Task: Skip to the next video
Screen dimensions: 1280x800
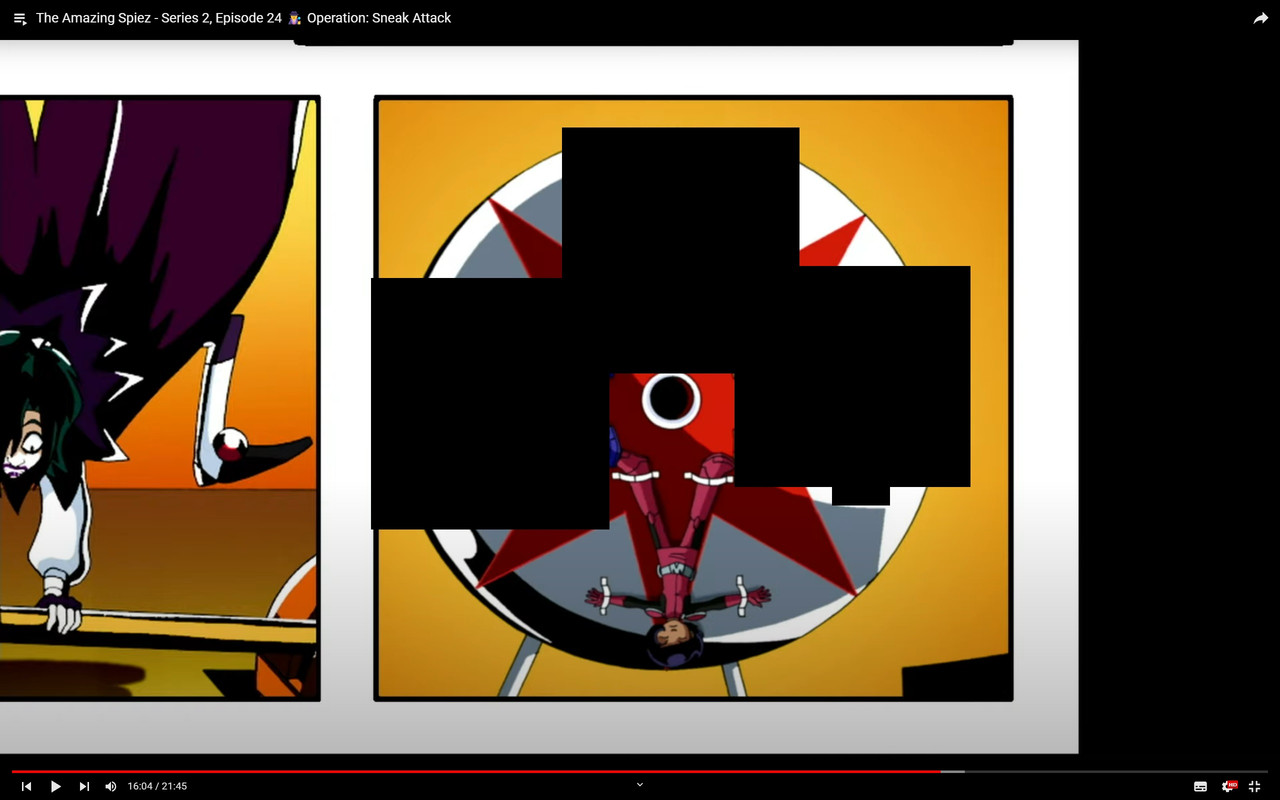Action: [84, 786]
